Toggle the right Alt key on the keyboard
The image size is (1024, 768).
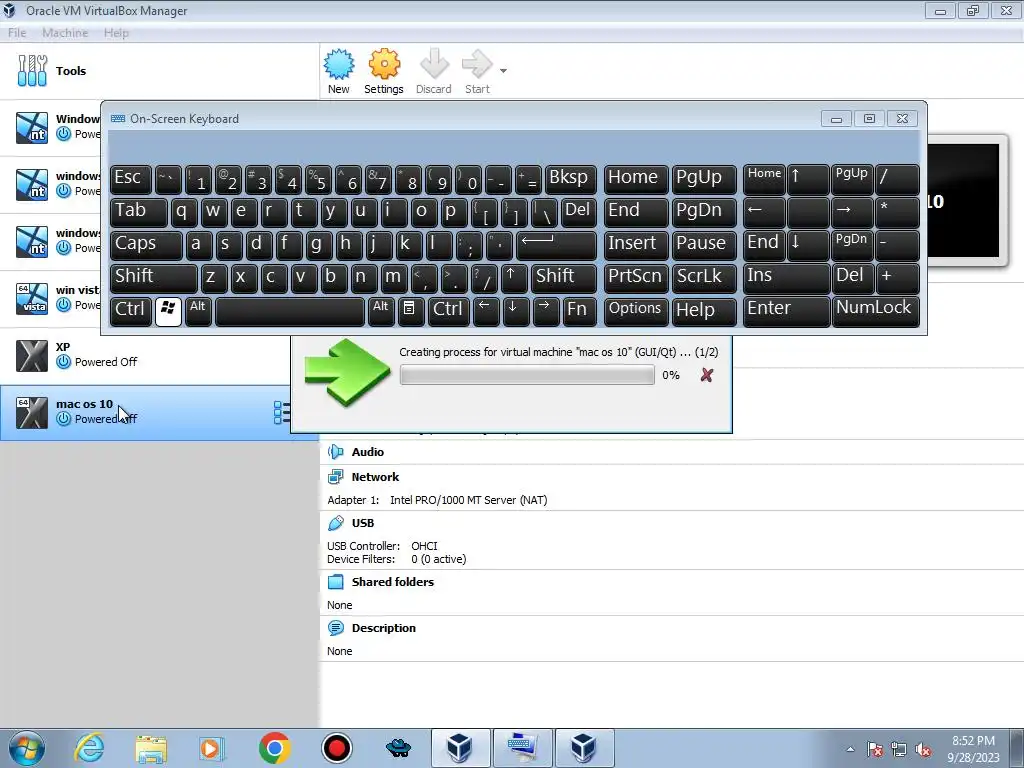pyautogui.click(x=381, y=311)
